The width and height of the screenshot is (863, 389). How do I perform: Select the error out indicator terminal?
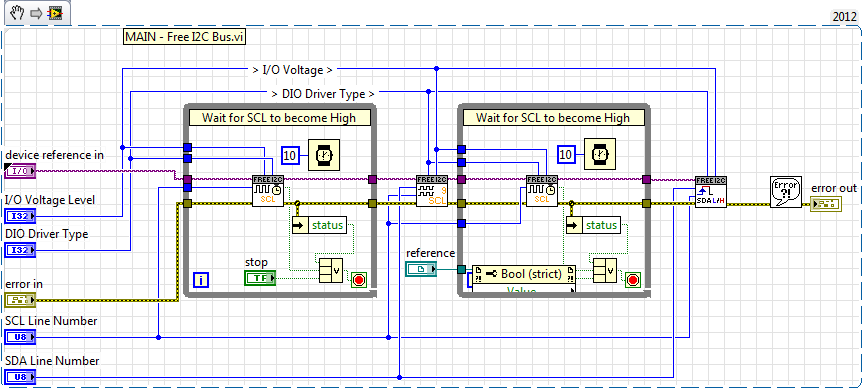(826, 204)
